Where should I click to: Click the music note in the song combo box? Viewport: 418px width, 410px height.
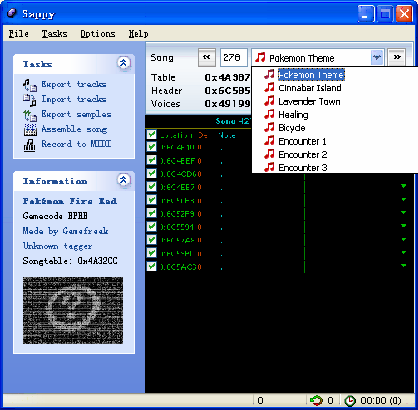(260, 58)
